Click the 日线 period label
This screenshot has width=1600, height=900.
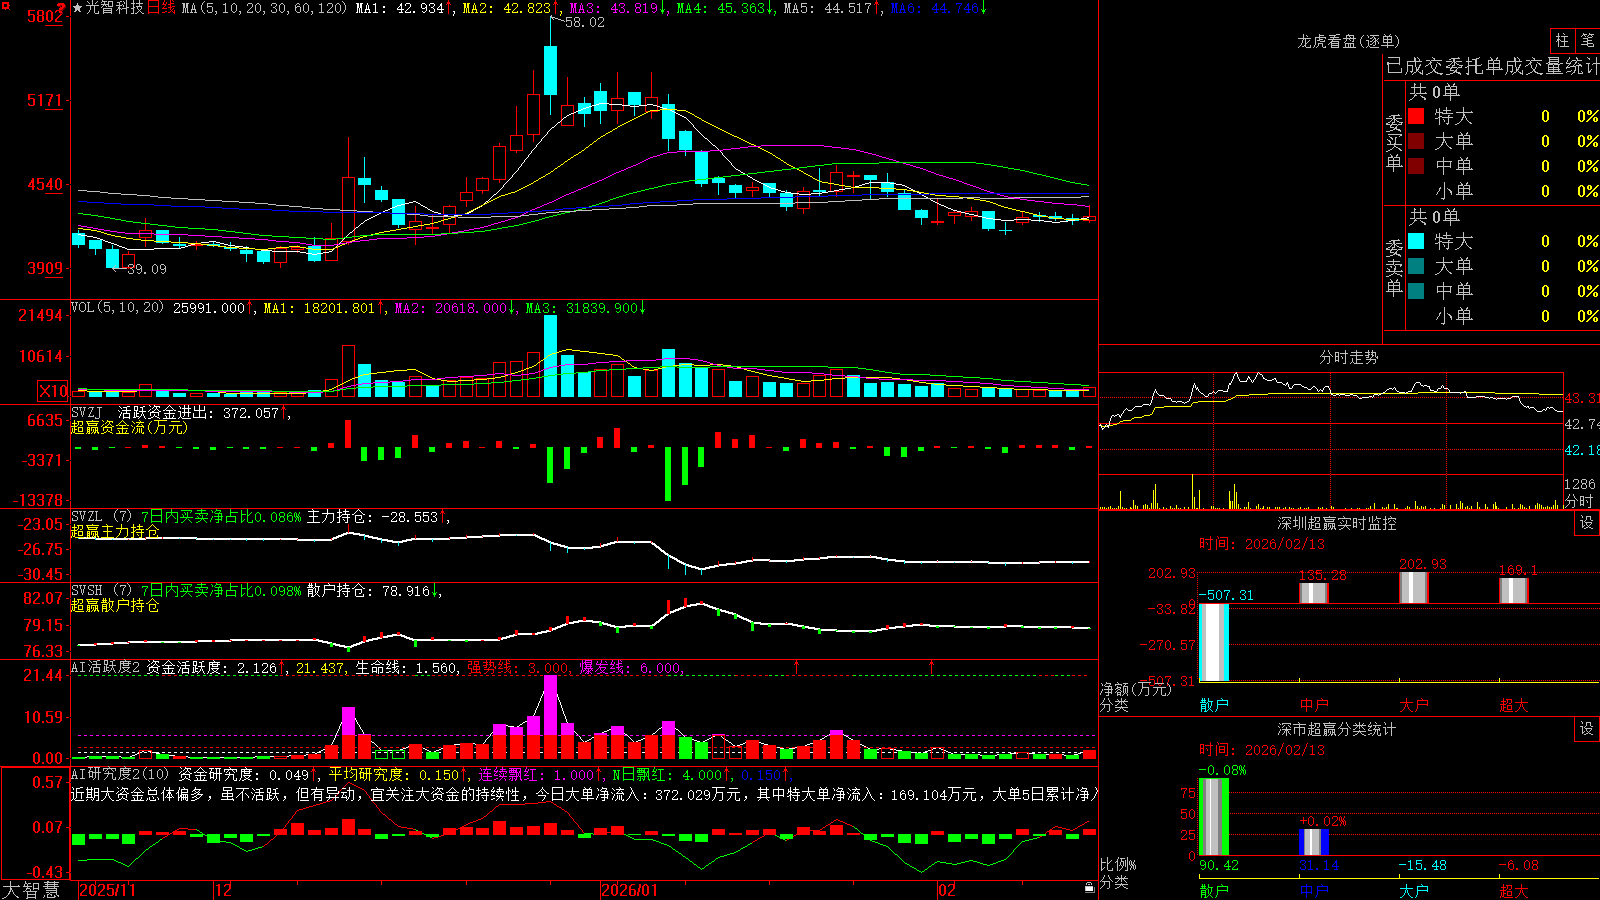[161, 8]
